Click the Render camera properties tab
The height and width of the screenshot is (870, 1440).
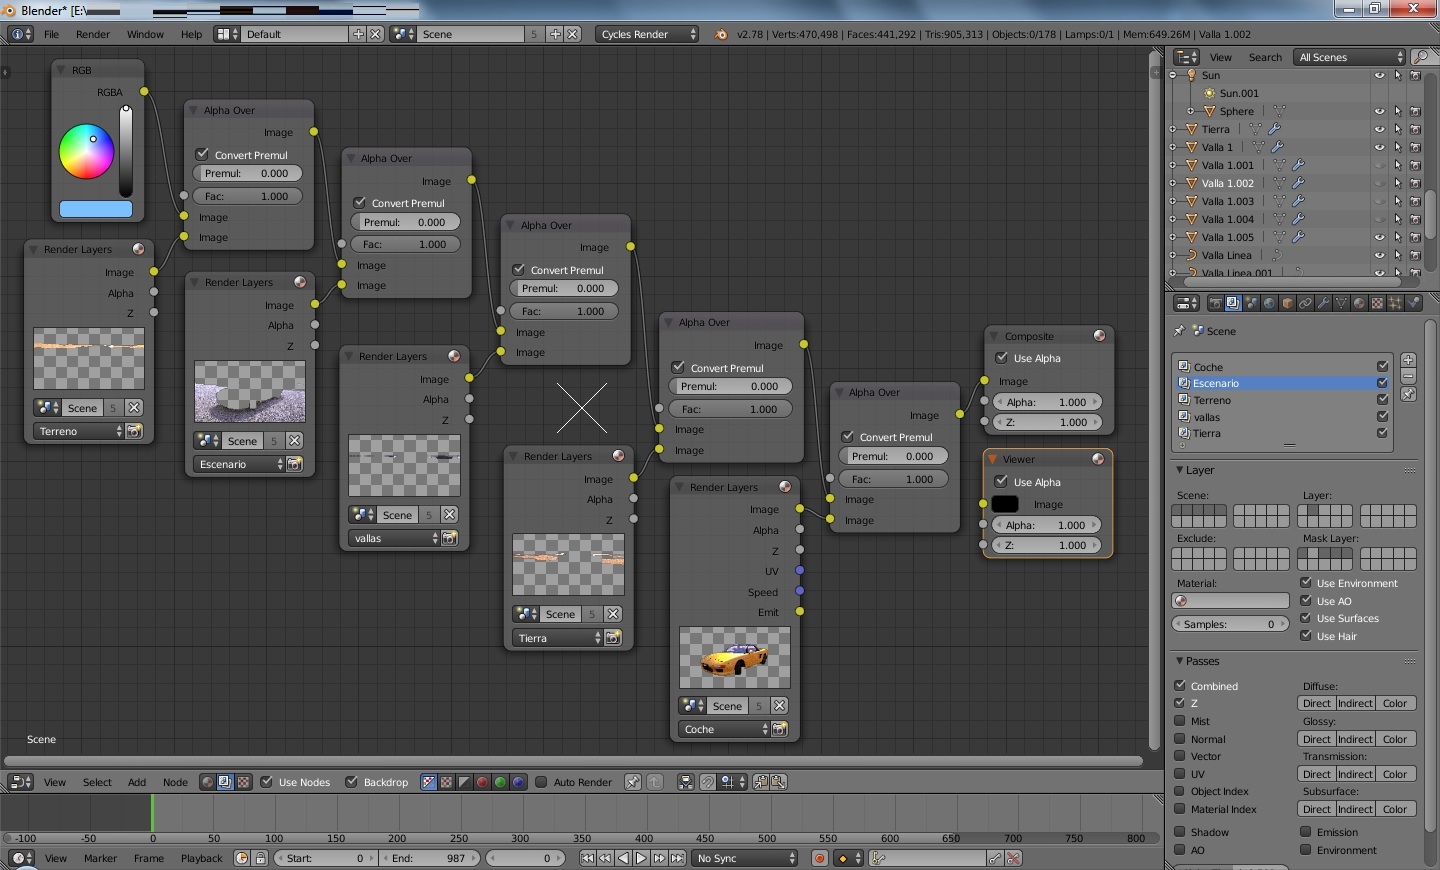click(1215, 303)
